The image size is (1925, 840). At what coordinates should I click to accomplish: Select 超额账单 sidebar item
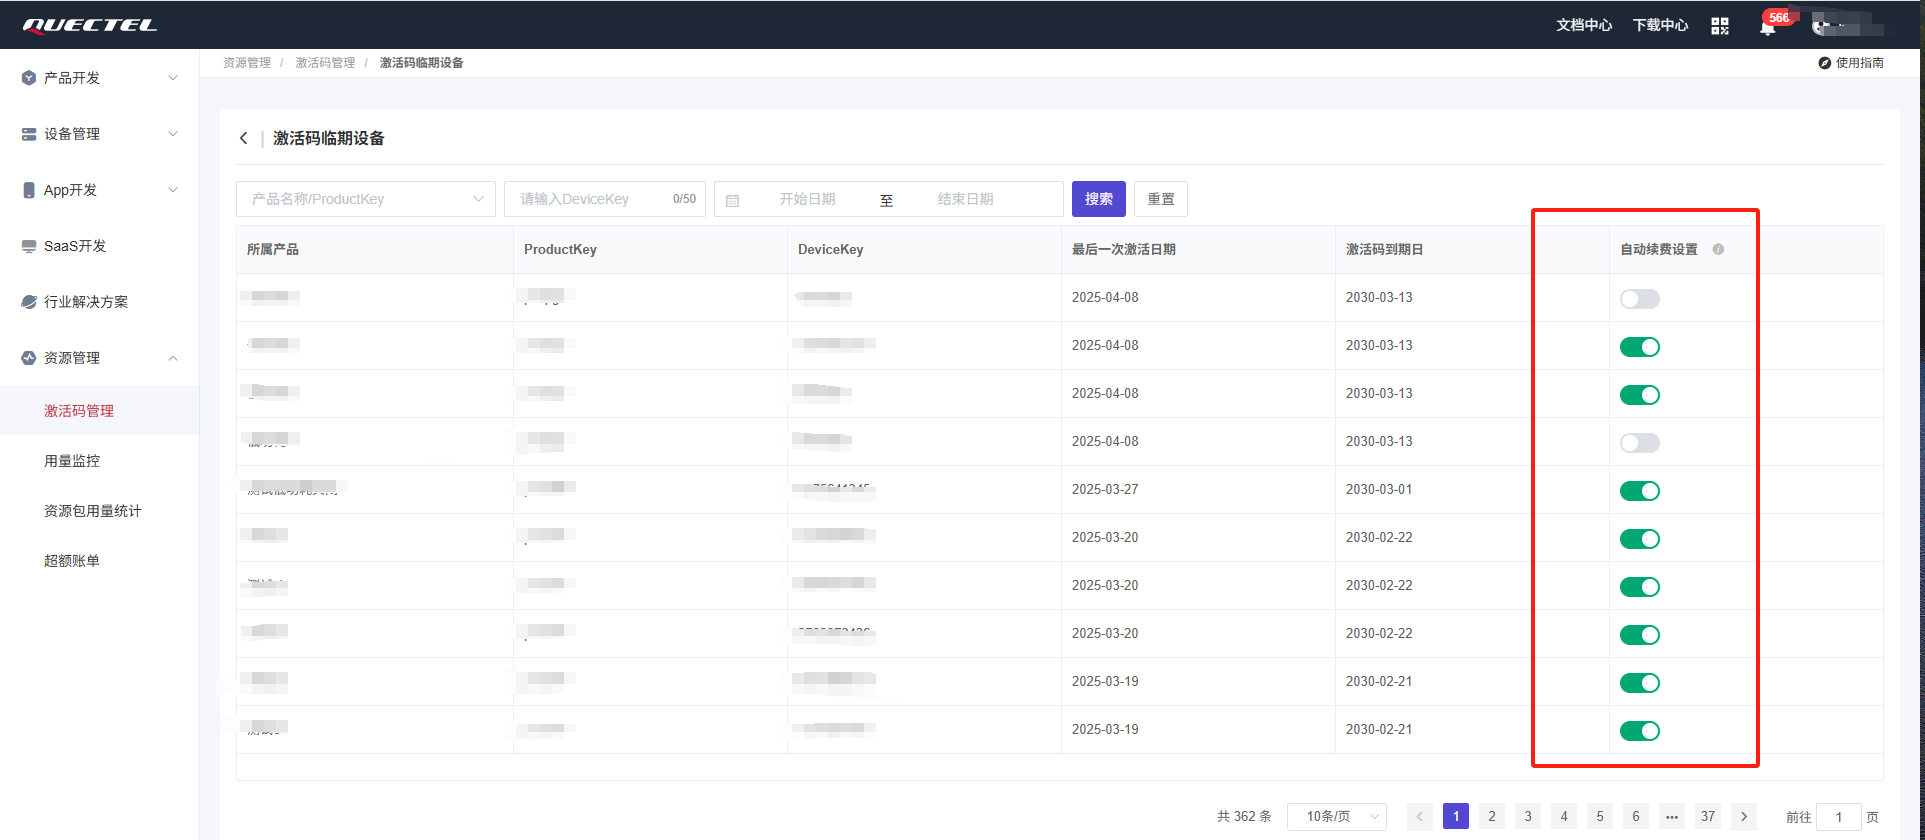click(72, 561)
